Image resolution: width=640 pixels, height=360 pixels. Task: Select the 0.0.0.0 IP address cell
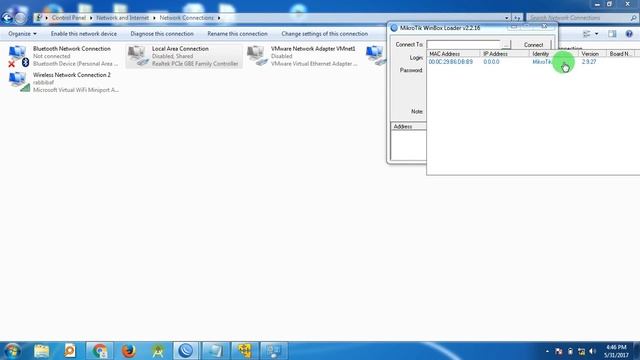[x=491, y=62]
